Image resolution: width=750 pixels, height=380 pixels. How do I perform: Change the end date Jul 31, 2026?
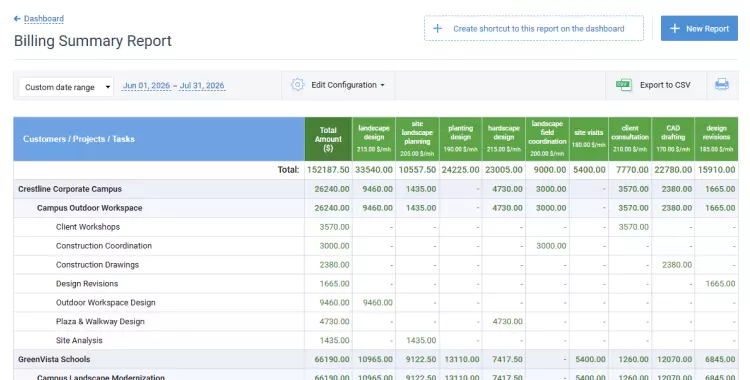pos(202,86)
